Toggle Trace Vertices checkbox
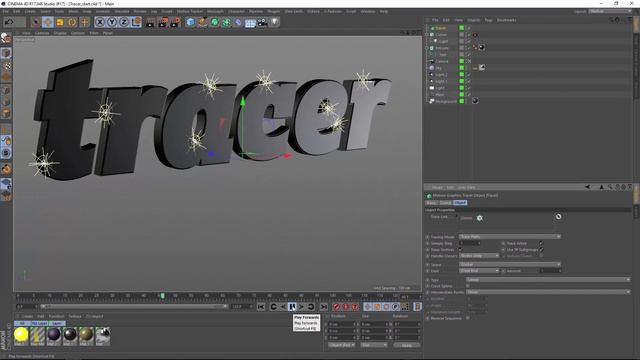 [460, 249]
